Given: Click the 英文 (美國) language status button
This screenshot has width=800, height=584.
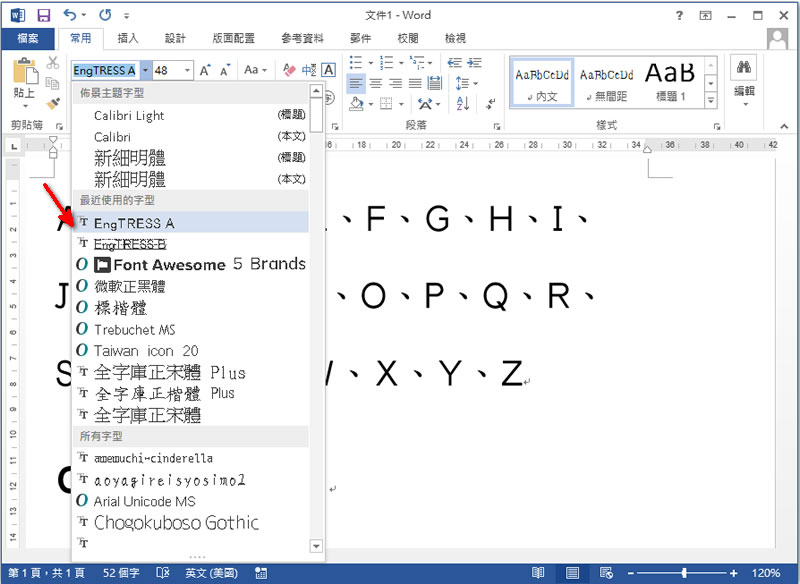Looking at the screenshot, I should coord(211,573).
